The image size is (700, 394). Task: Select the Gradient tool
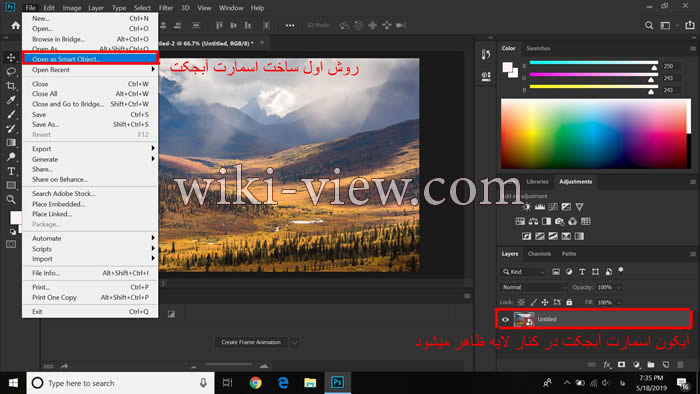tap(11, 143)
